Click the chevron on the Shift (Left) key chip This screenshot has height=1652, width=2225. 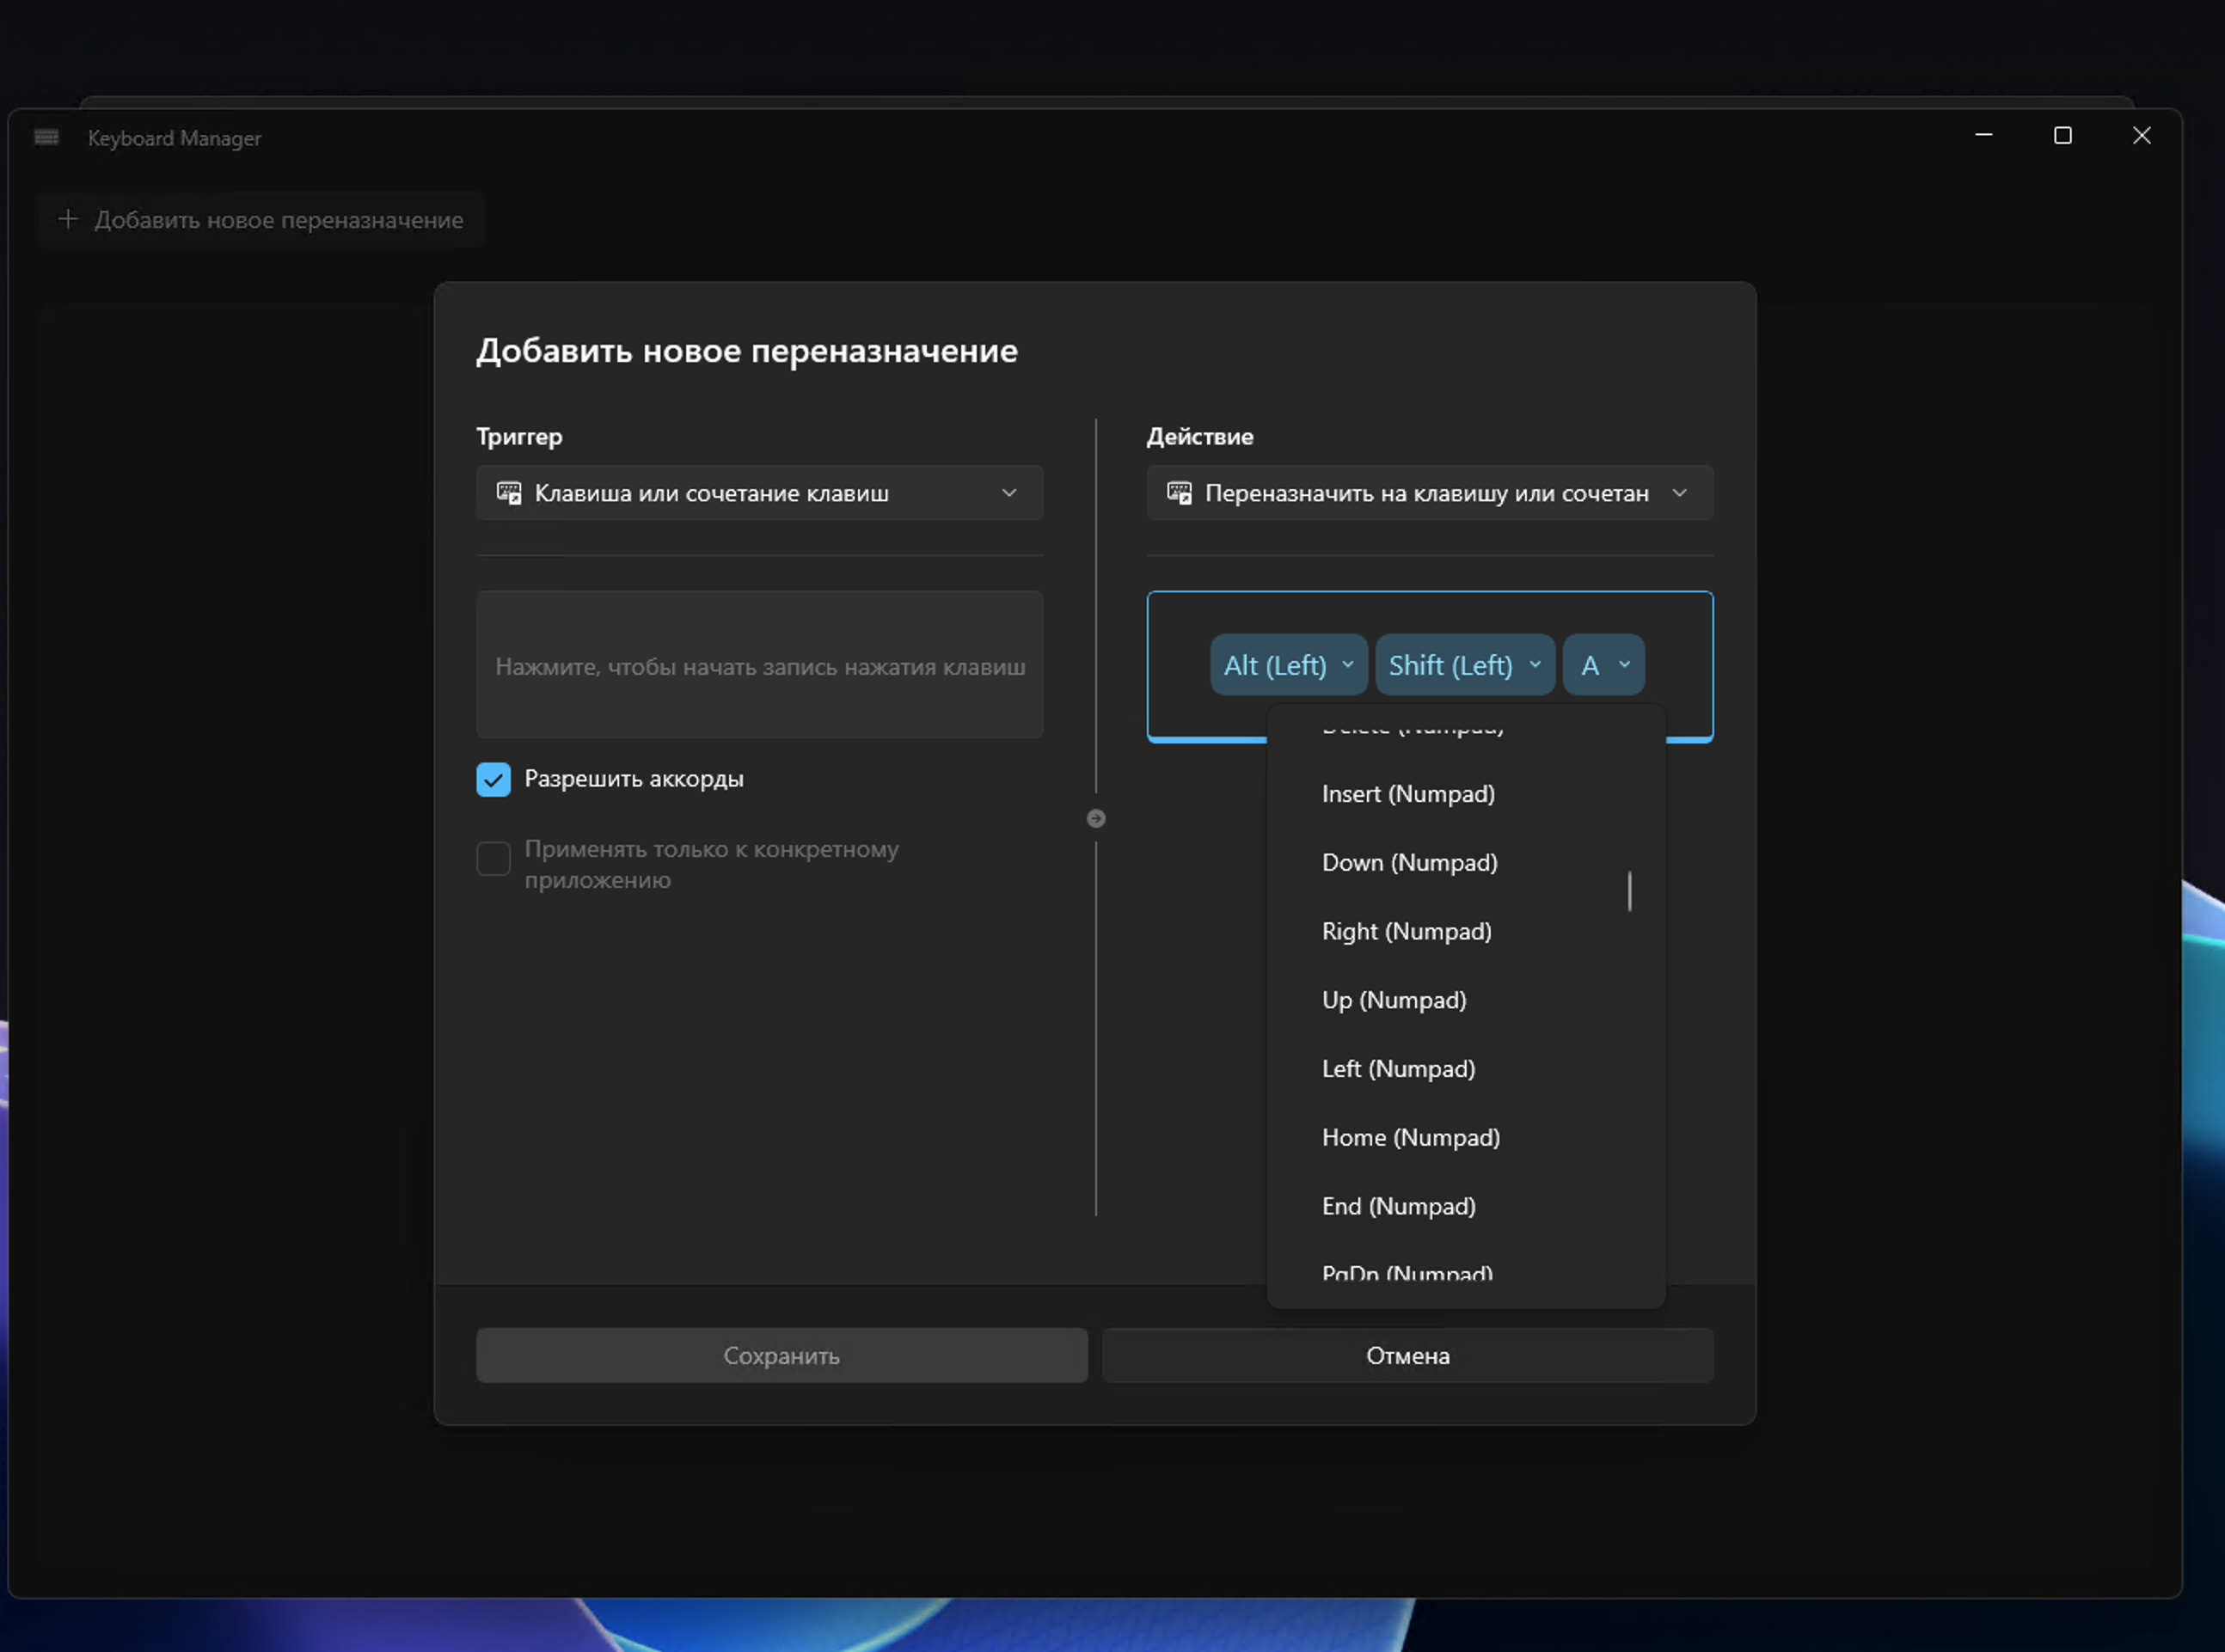[1534, 665]
